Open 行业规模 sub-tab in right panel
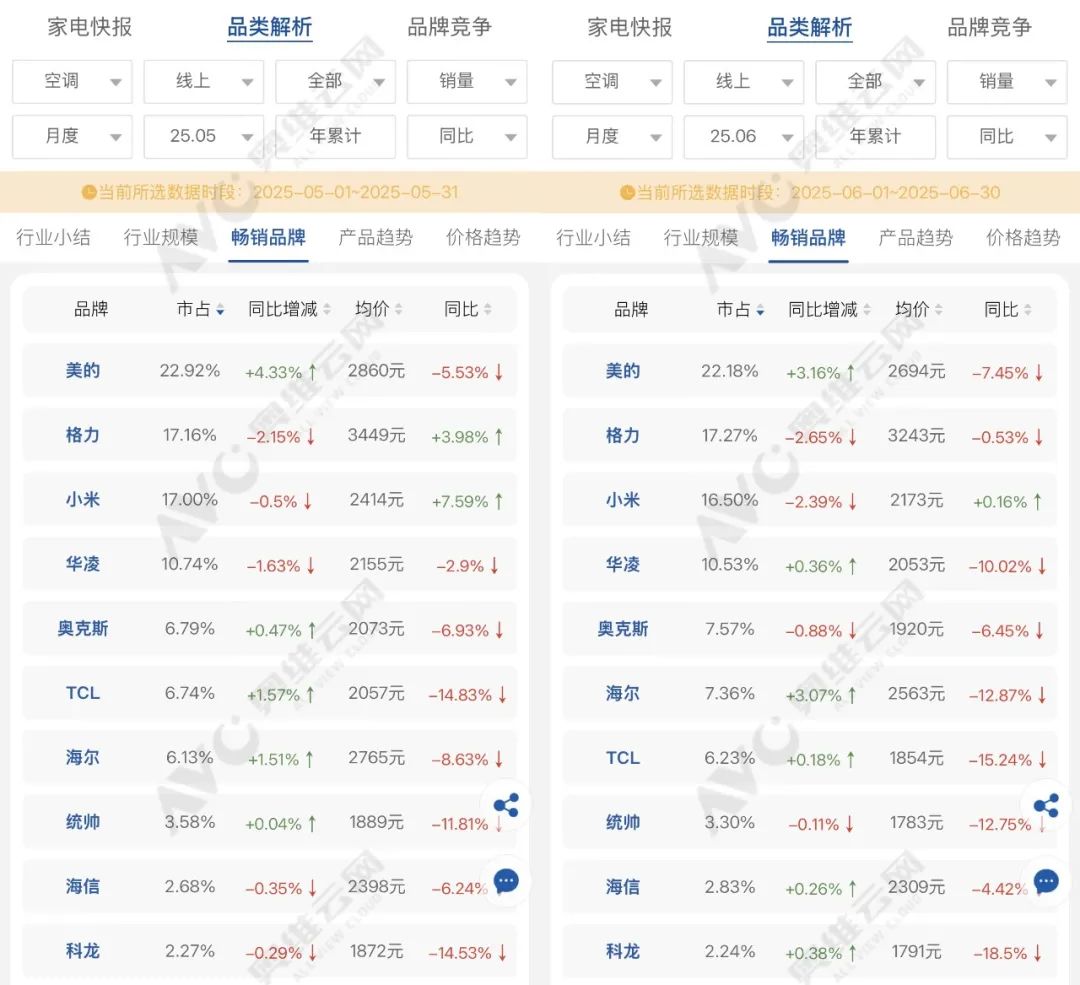 click(701, 238)
